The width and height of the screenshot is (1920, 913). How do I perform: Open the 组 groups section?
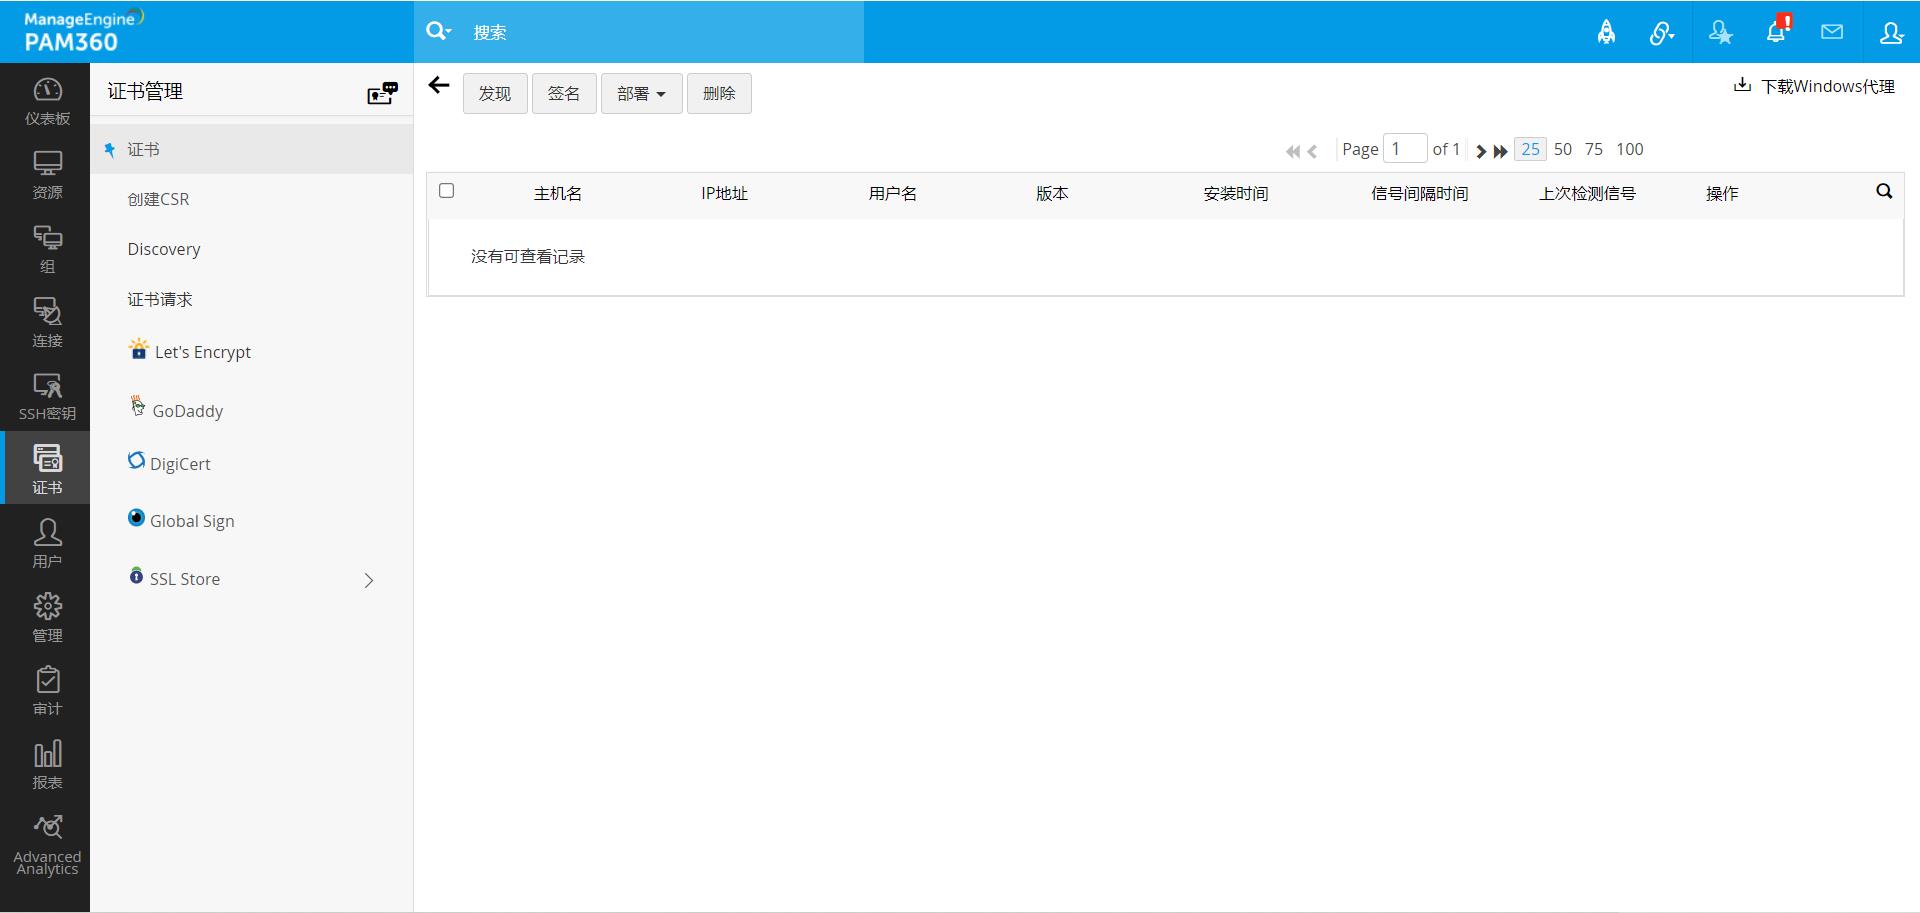(x=47, y=249)
